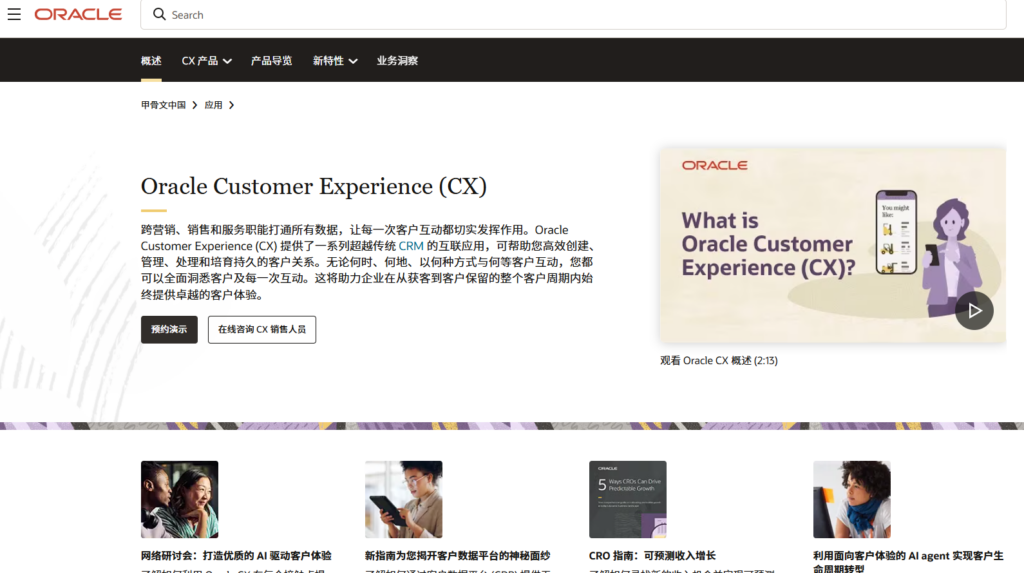Open 利用面向客户体验的 AI agent link

(908, 561)
